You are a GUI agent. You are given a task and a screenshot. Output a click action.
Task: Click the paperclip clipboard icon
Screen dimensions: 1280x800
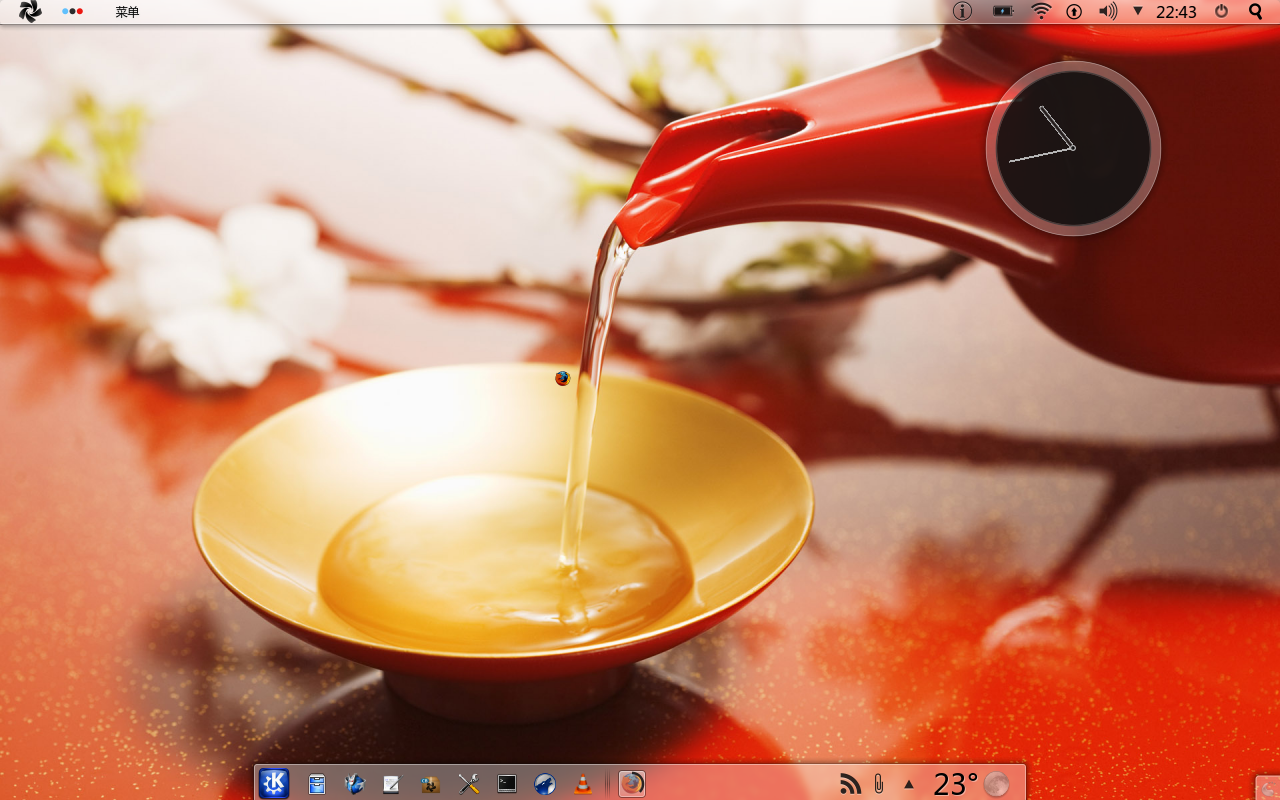(x=879, y=784)
